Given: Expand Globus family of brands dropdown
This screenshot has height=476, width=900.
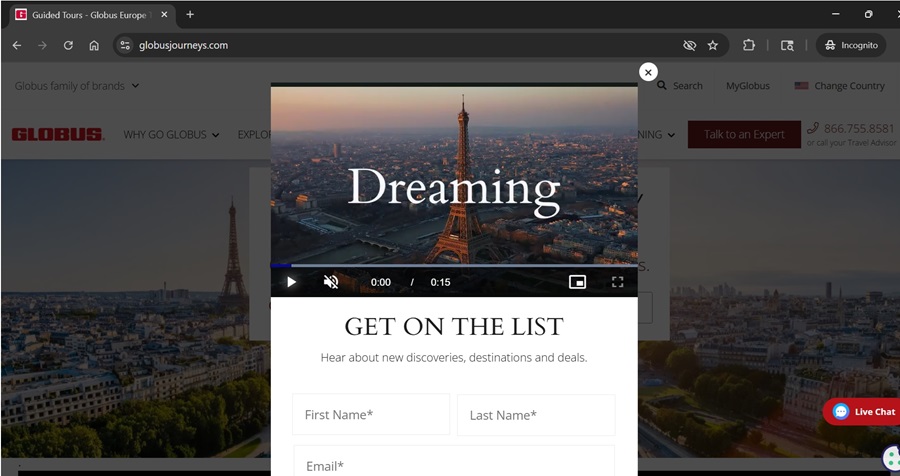Looking at the screenshot, I should pos(77,86).
